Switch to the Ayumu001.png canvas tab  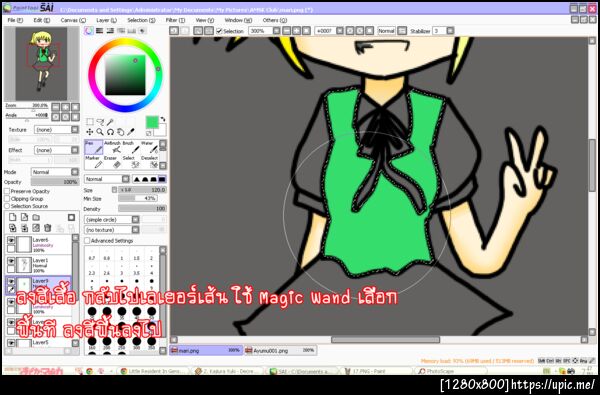click(x=280, y=350)
